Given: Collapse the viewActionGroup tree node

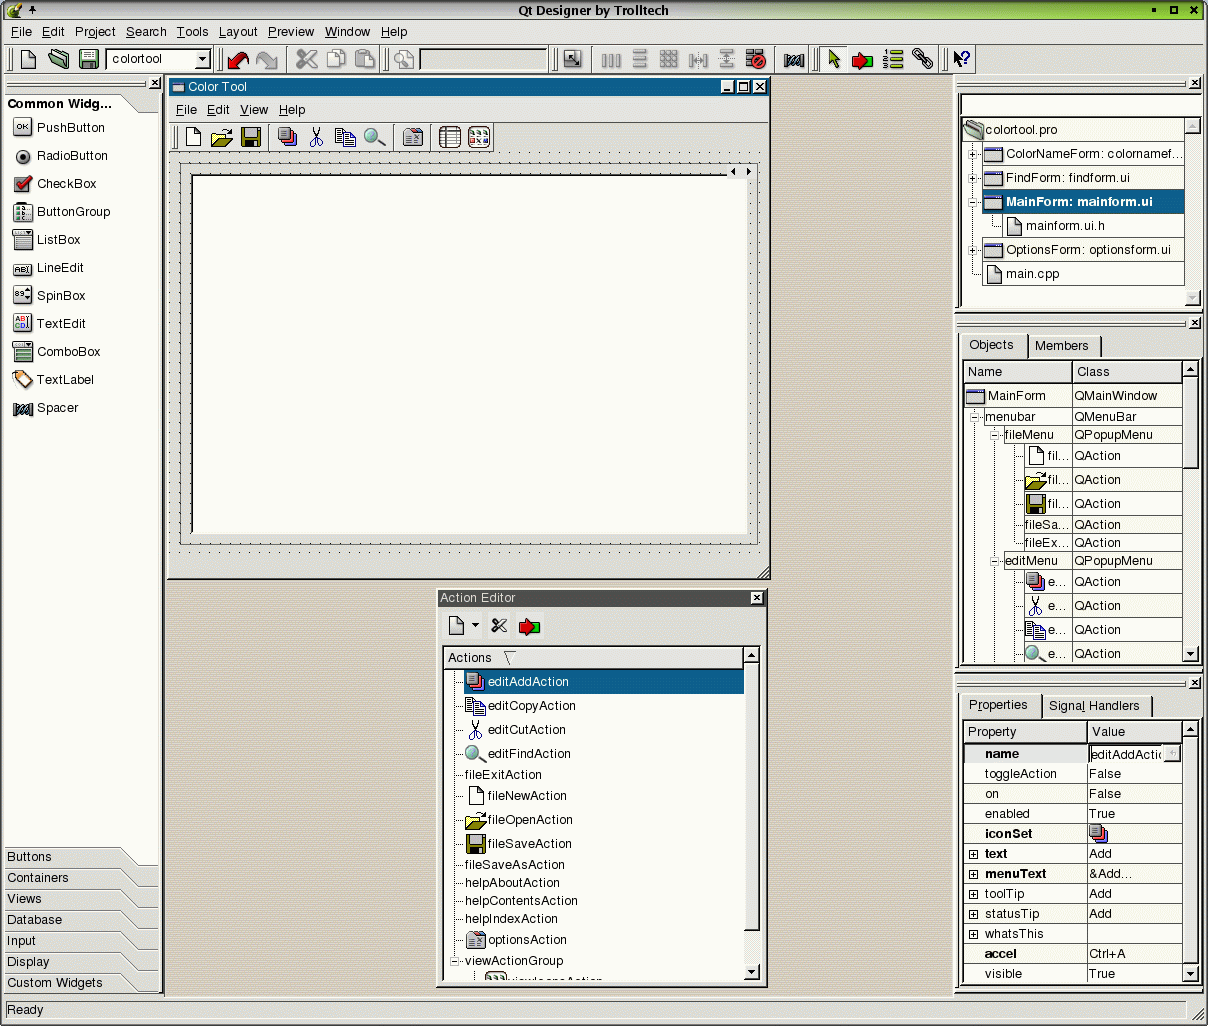Looking at the screenshot, I should 455,961.
